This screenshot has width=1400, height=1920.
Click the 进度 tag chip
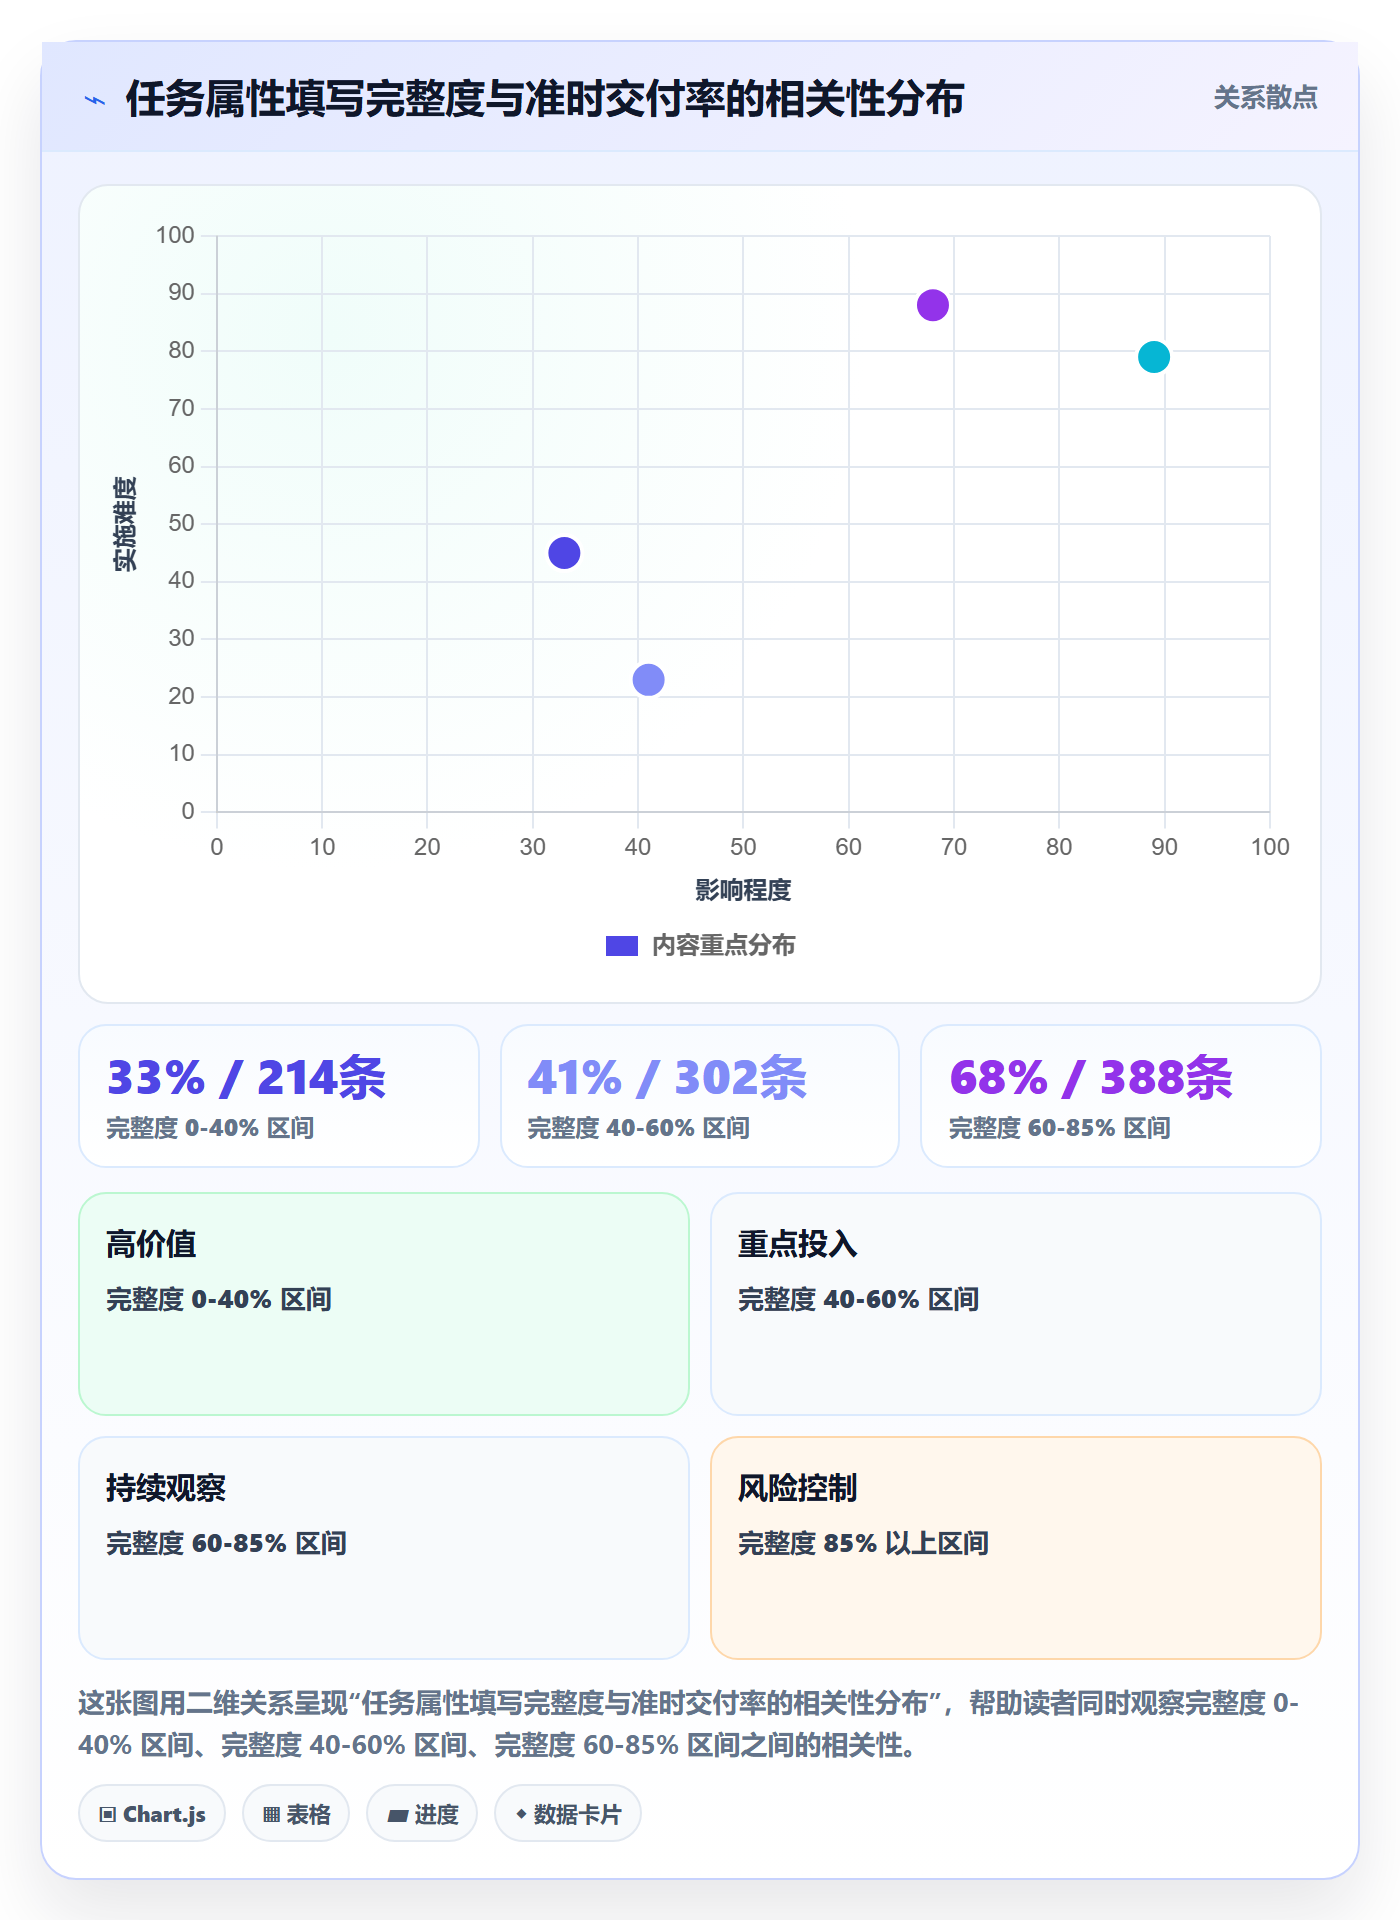[x=422, y=1814]
